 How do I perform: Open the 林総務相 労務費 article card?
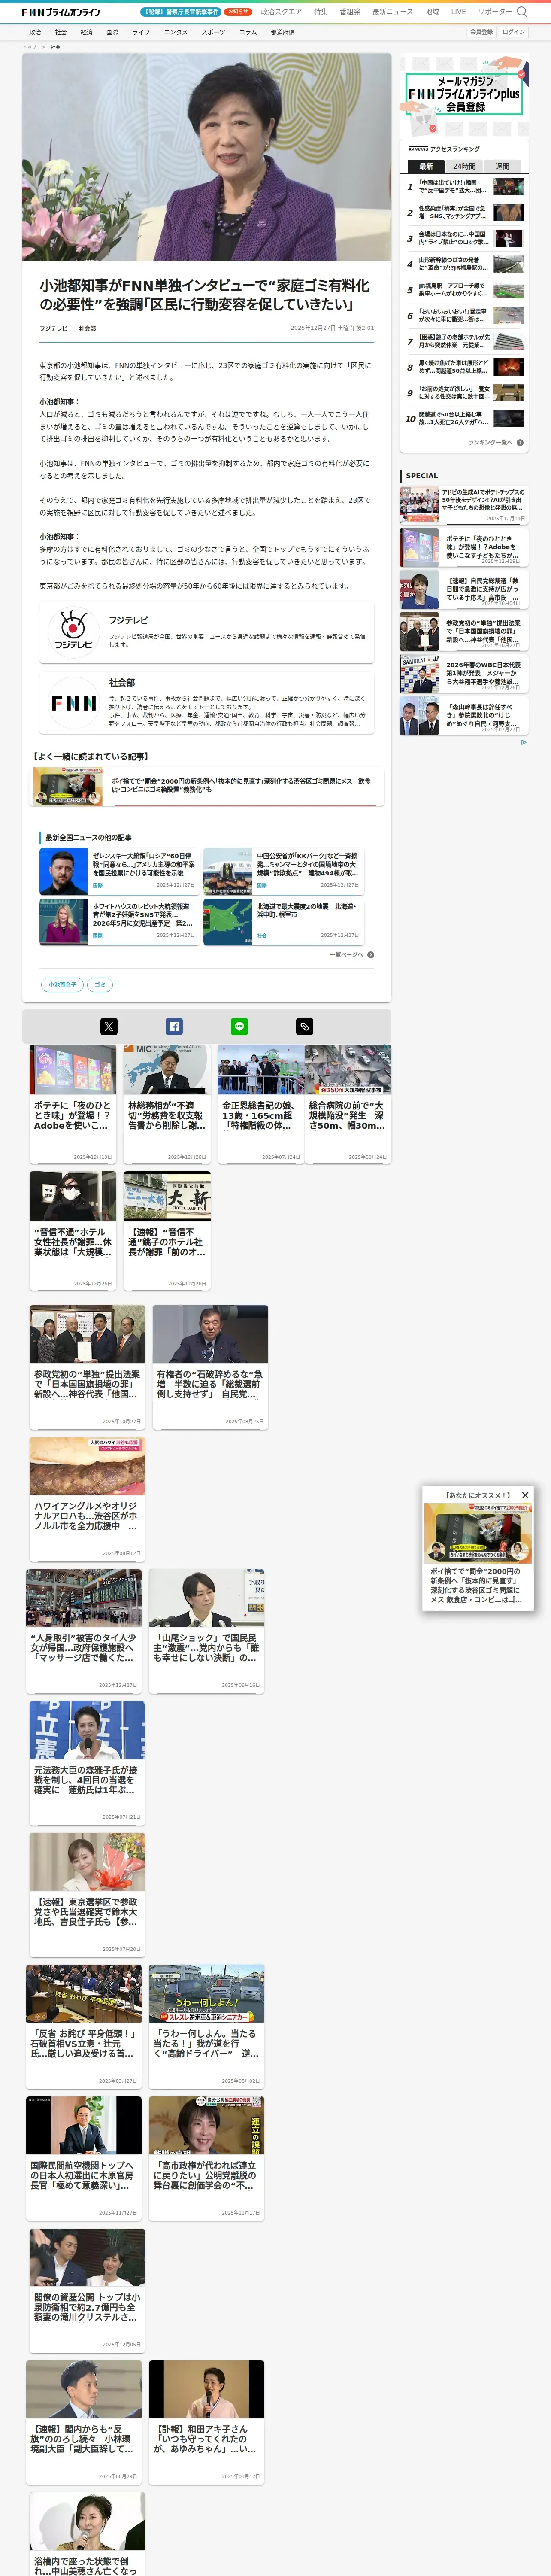tap(167, 1104)
